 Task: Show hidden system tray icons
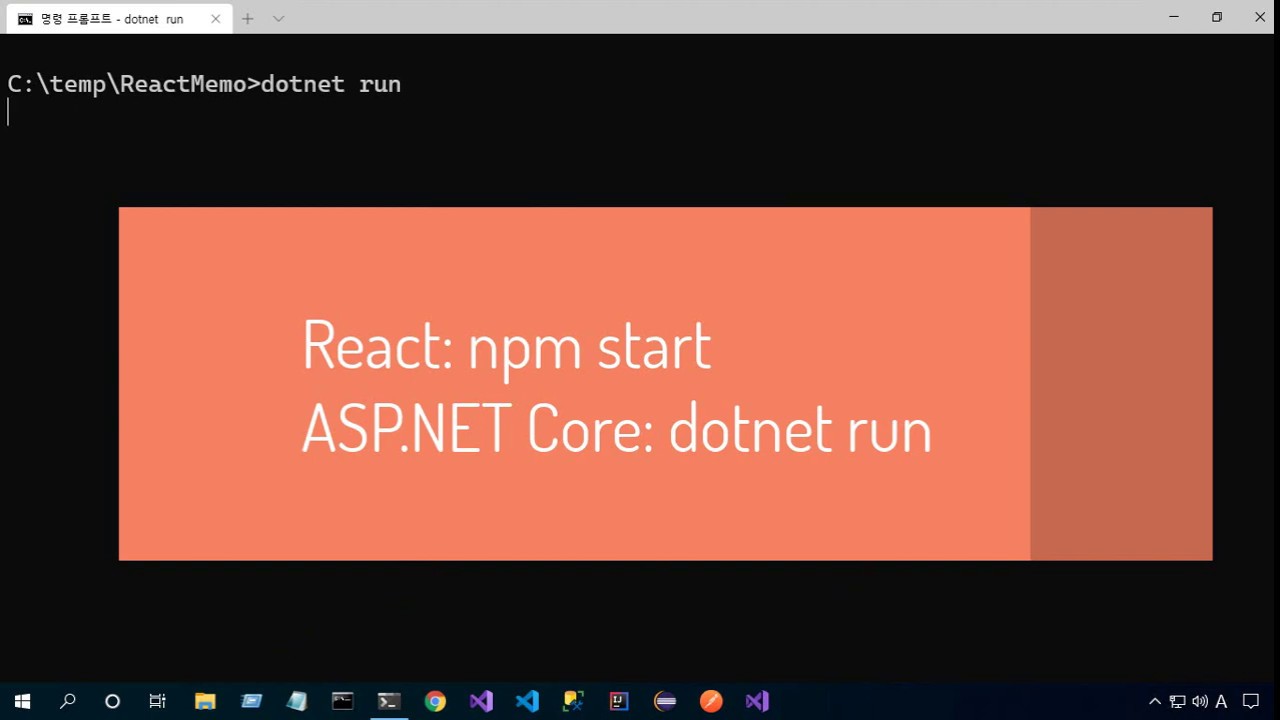click(x=1155, y=701)
